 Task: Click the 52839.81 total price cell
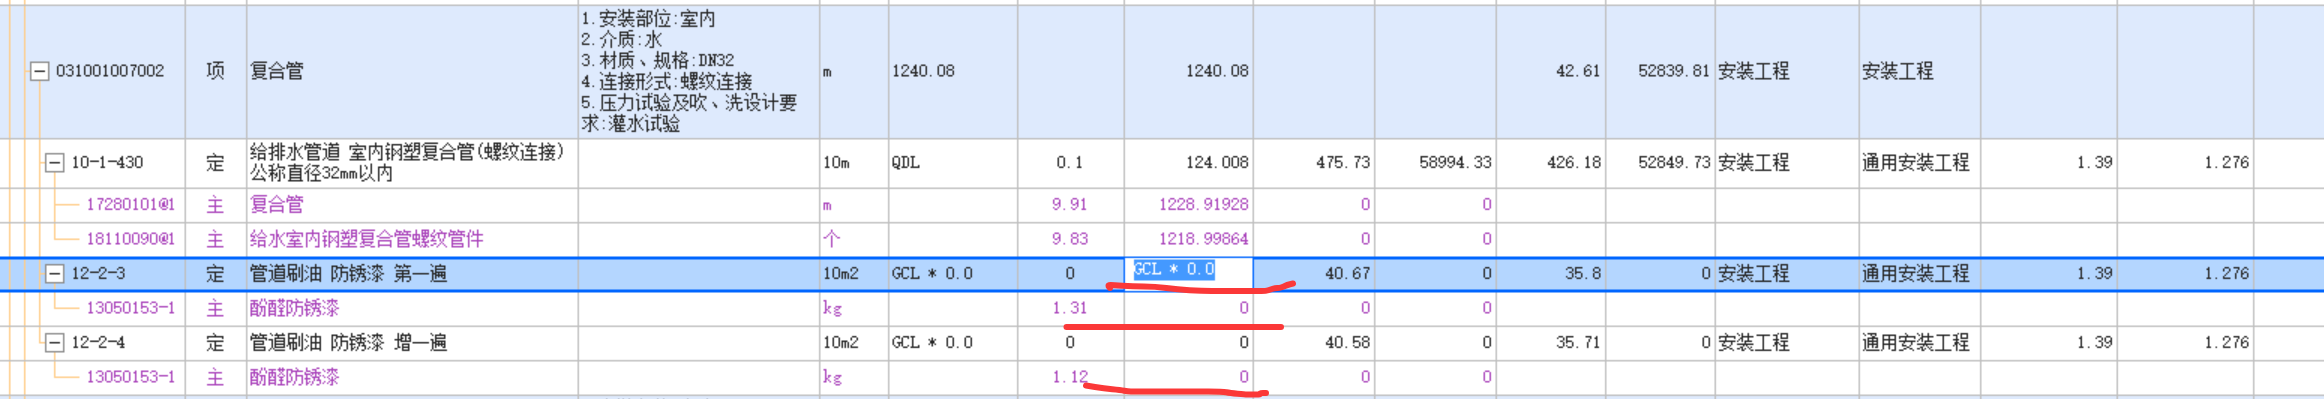tap(1660, 71)
